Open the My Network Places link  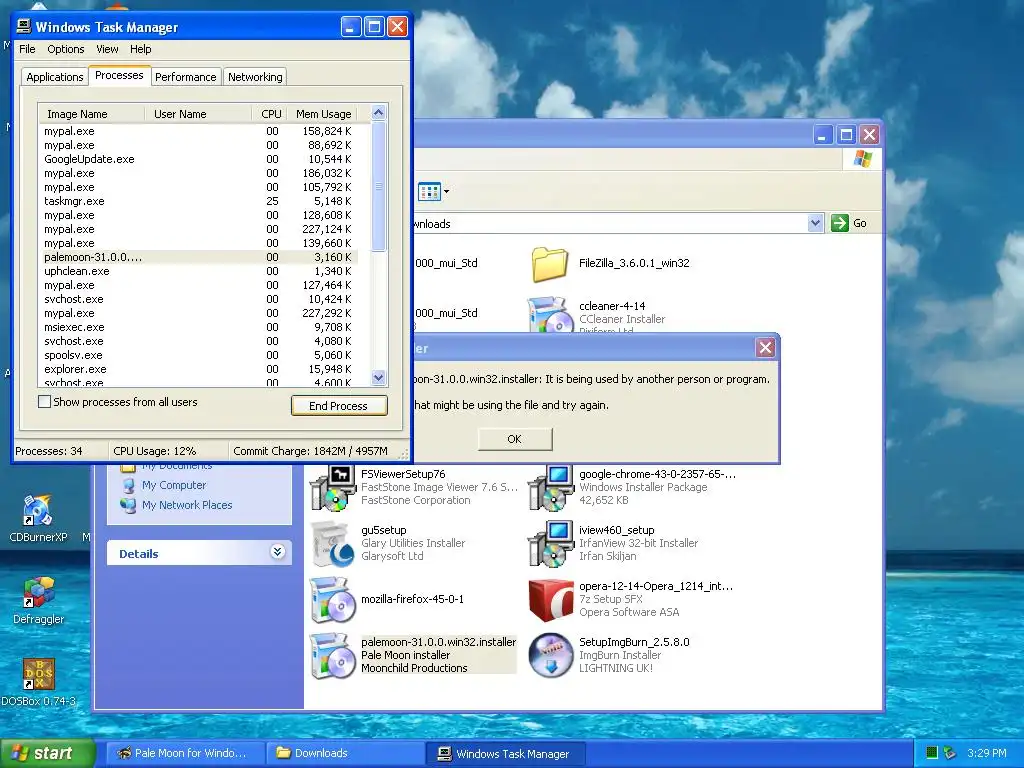(187, 505)
